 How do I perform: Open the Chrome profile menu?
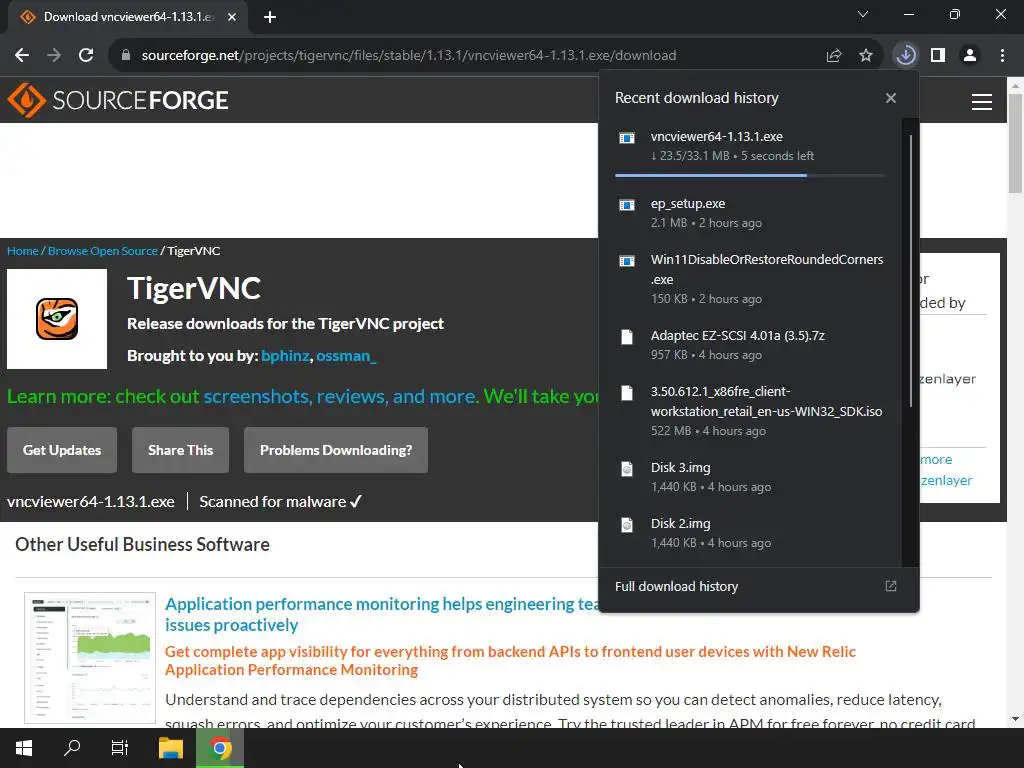pos(970,56)
